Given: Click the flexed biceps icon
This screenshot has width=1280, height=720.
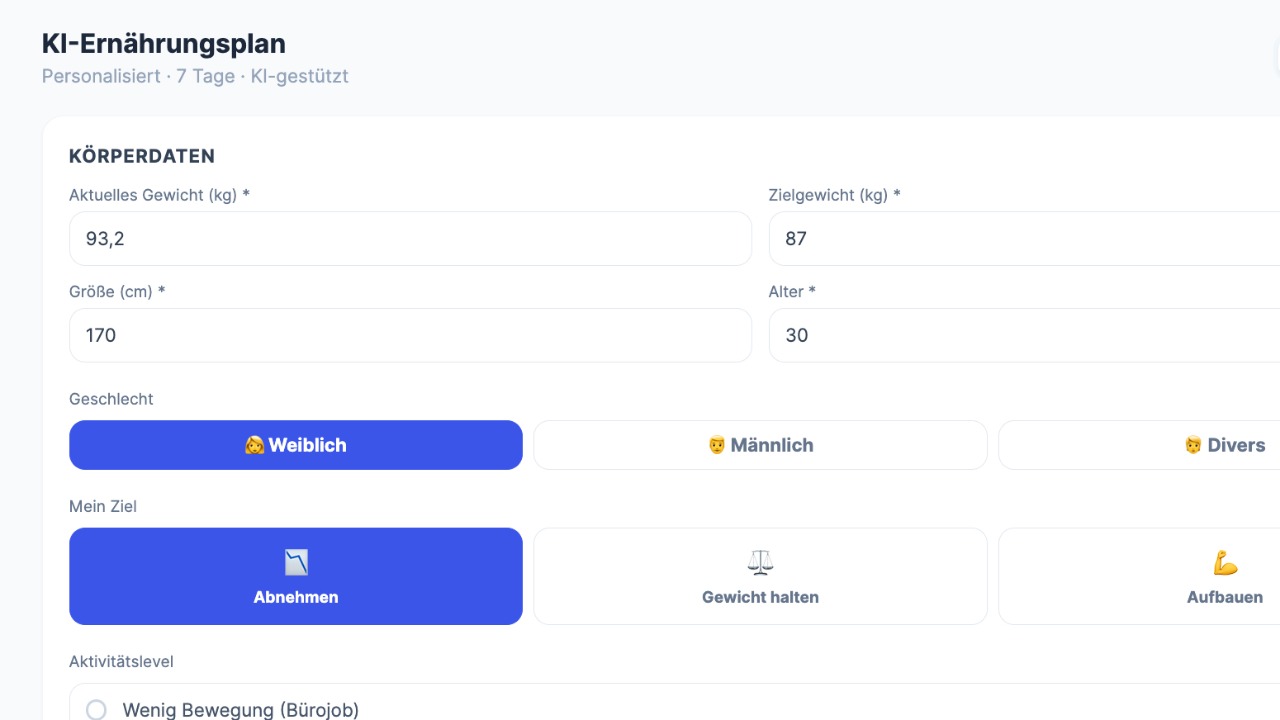Looking at the screenshot, I should [1225, 563].
